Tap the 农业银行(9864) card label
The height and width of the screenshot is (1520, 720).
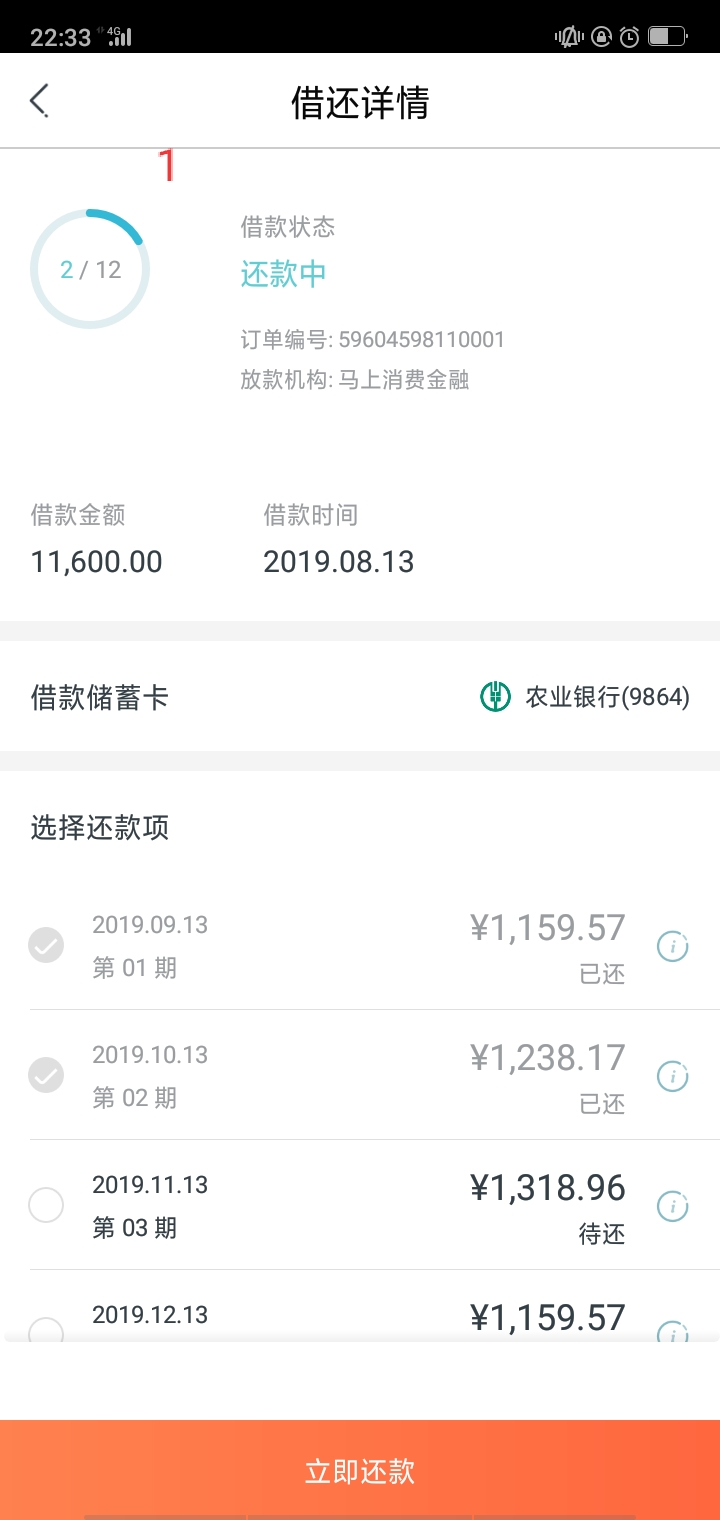tap(607, 697)
